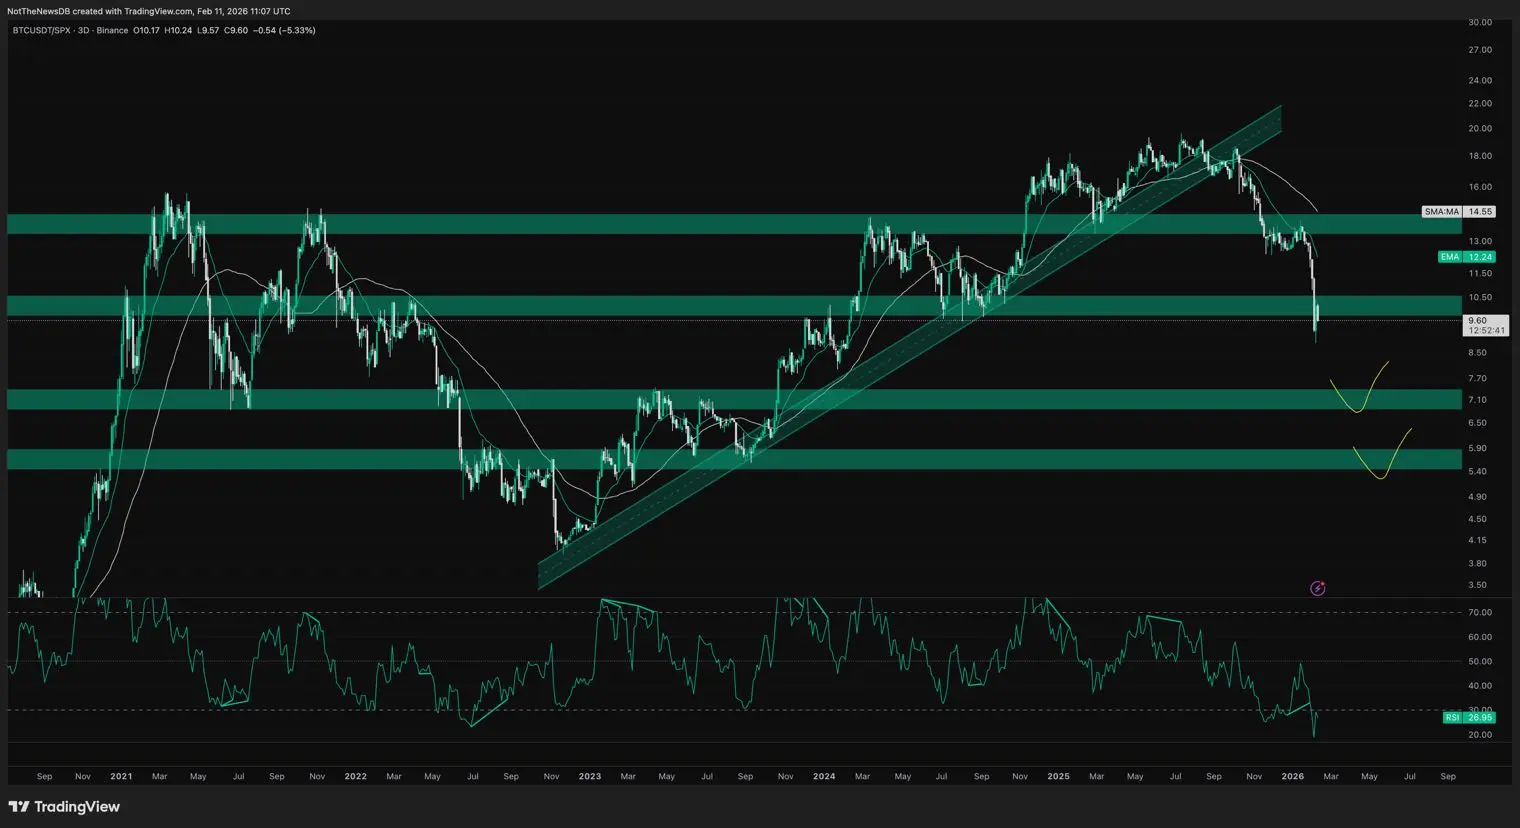1520x828 pixels.
Task: Click the 7.70 price scale label
Action: pos(1477,378)
